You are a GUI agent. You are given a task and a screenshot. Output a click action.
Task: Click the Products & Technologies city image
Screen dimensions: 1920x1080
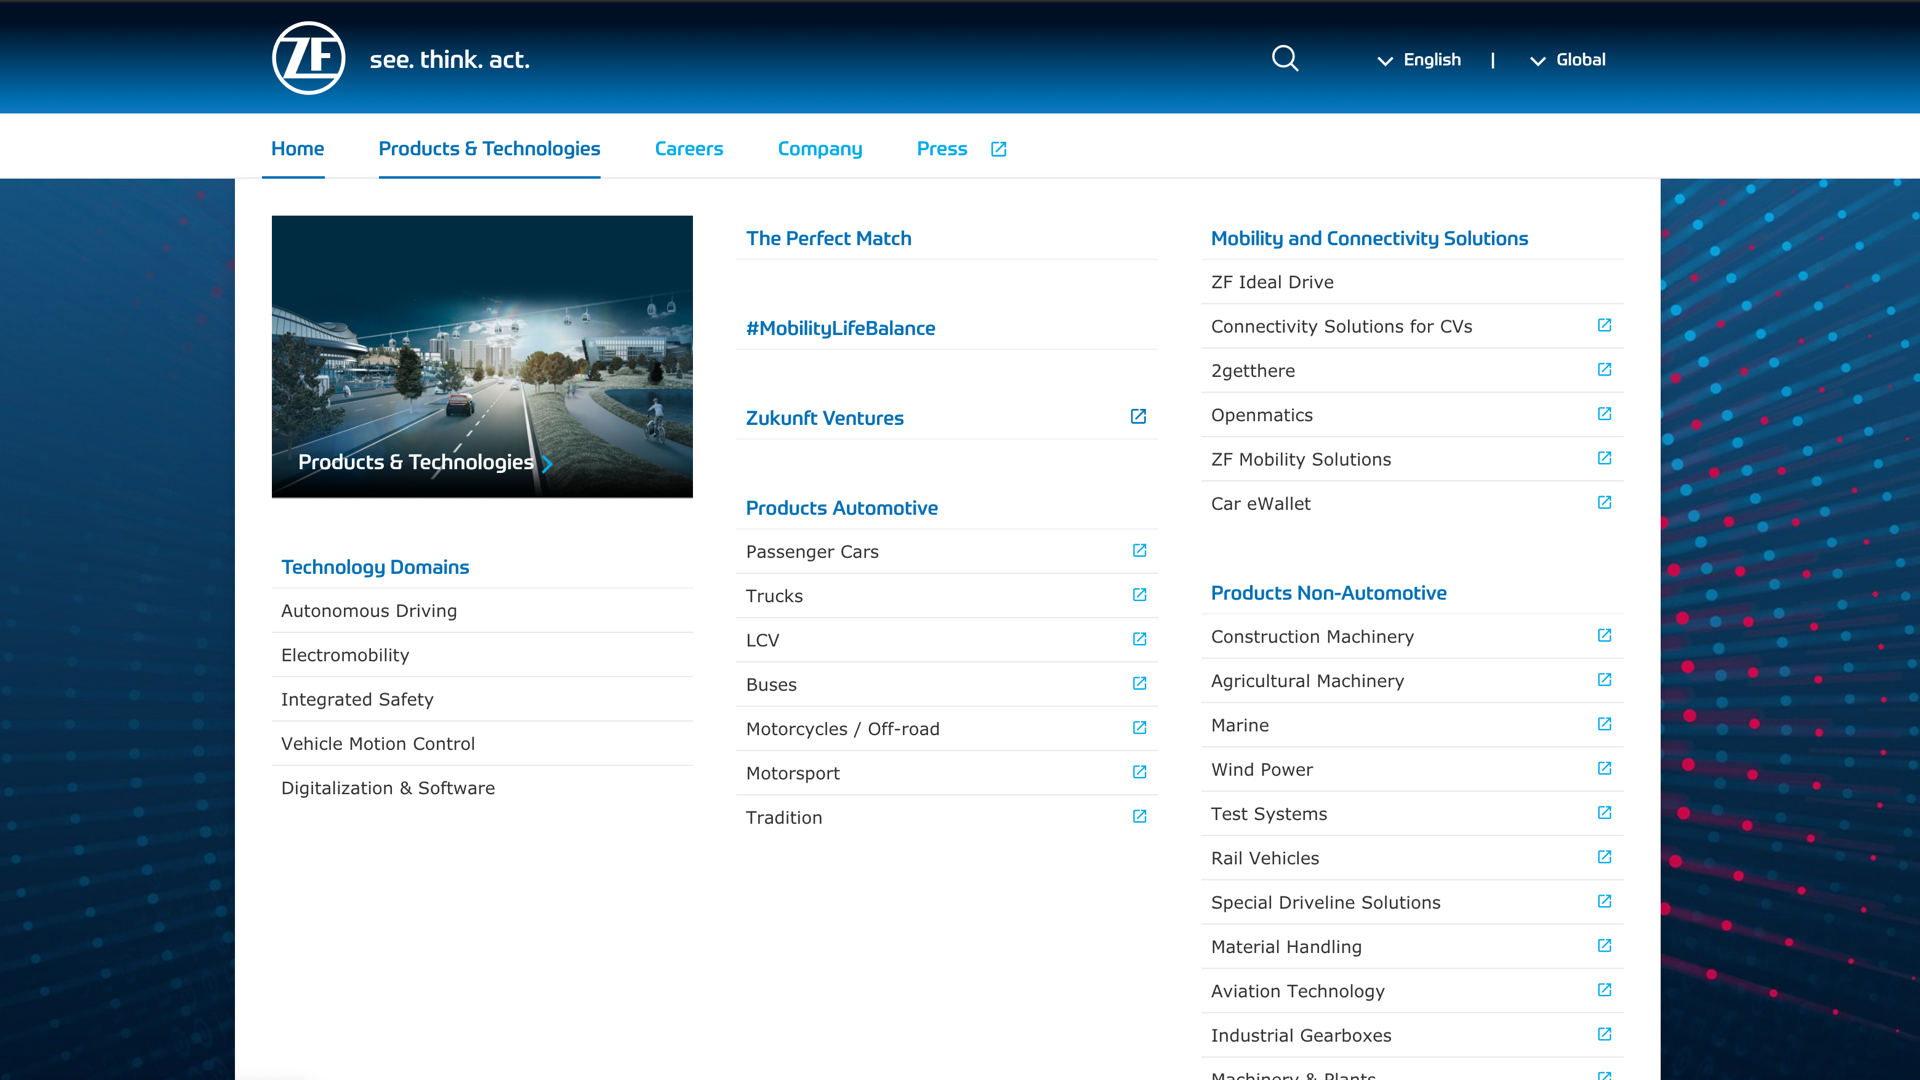click(482, 357)
